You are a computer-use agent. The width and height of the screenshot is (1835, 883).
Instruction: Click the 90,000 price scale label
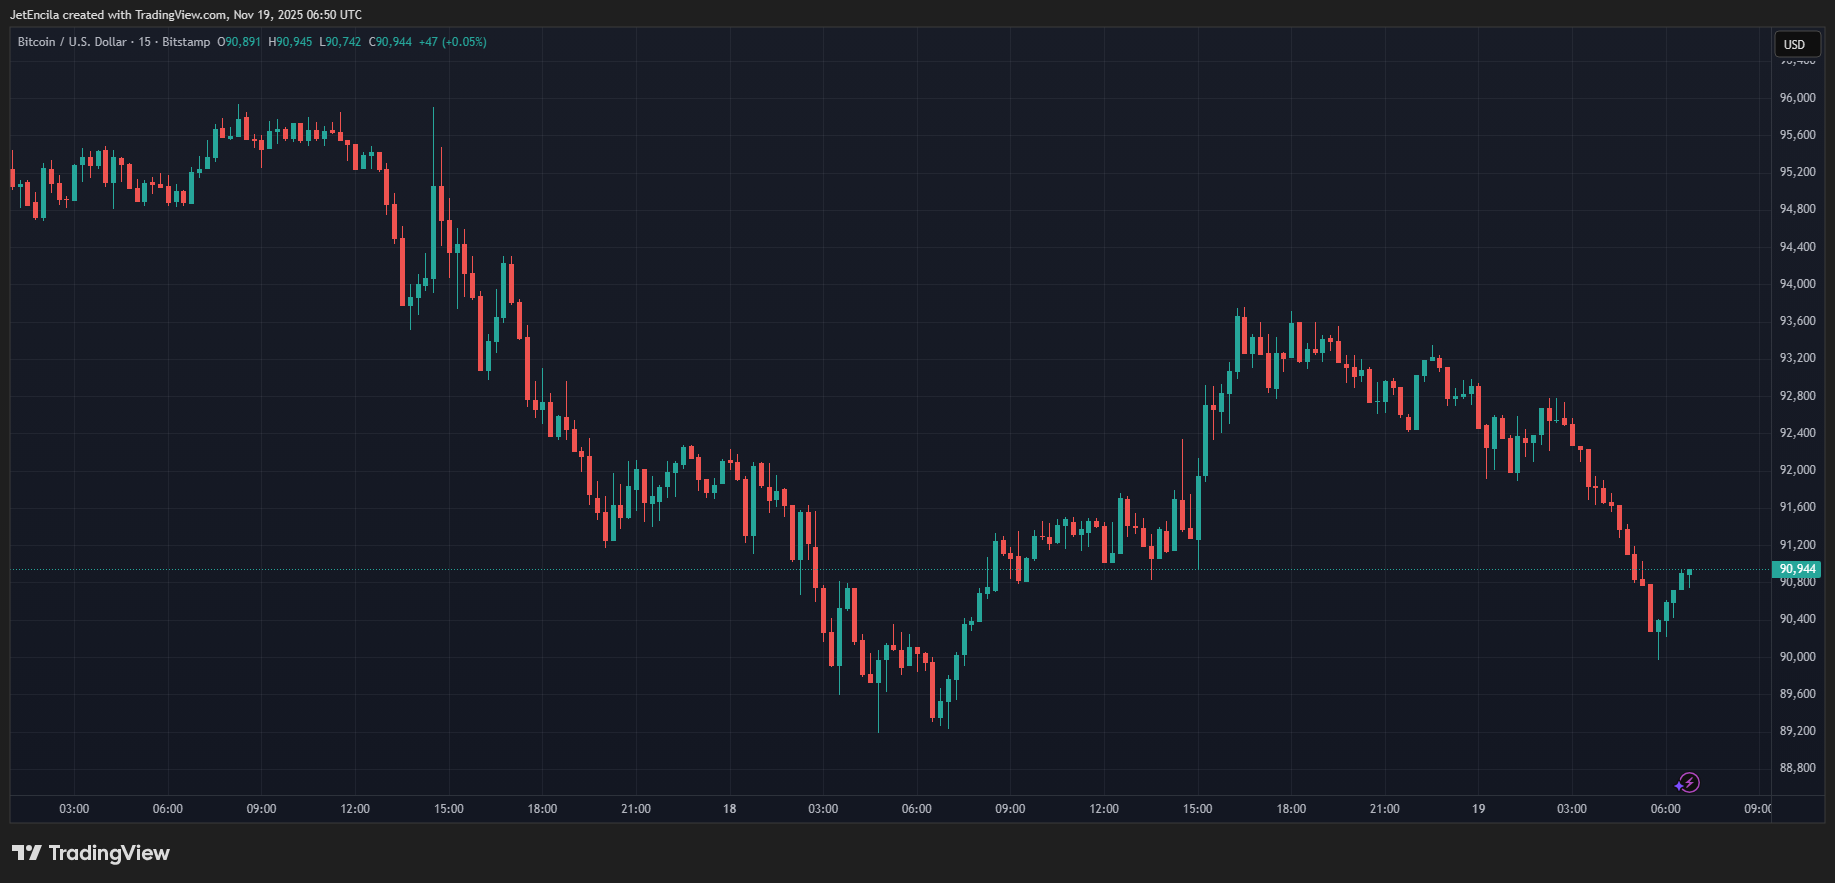tap(1797, 657)
